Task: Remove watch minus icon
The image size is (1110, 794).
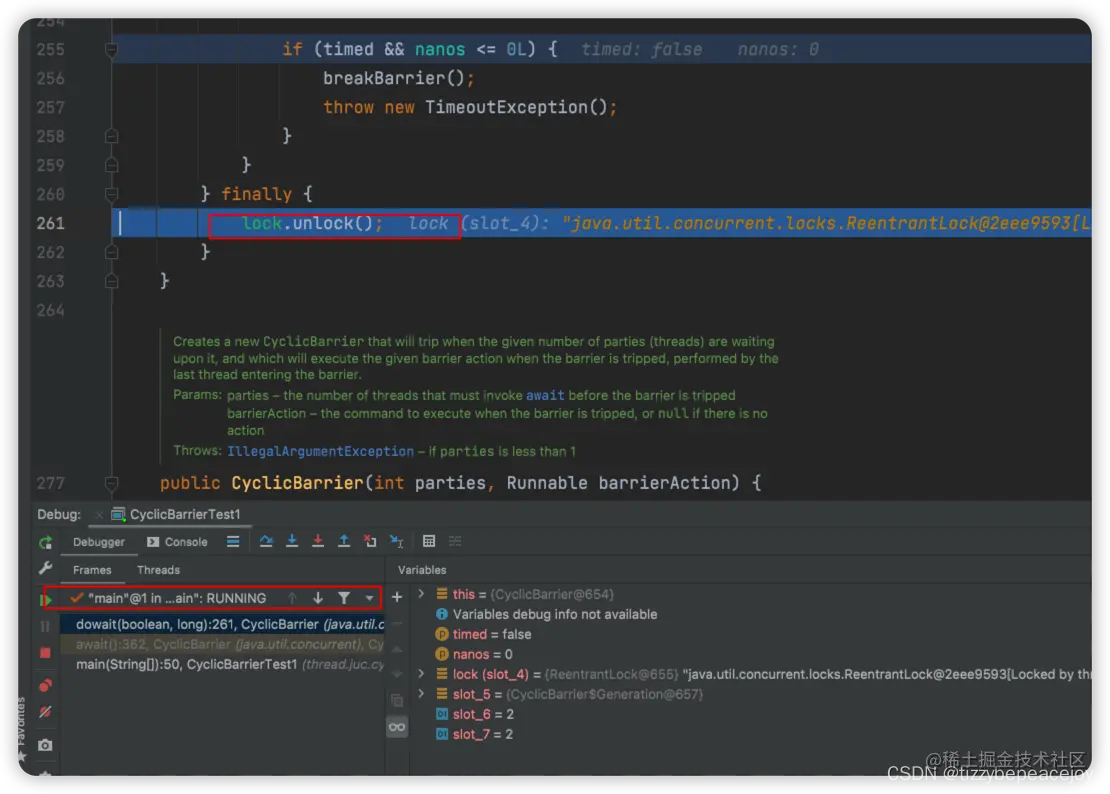Action: (x=397, y=624)
